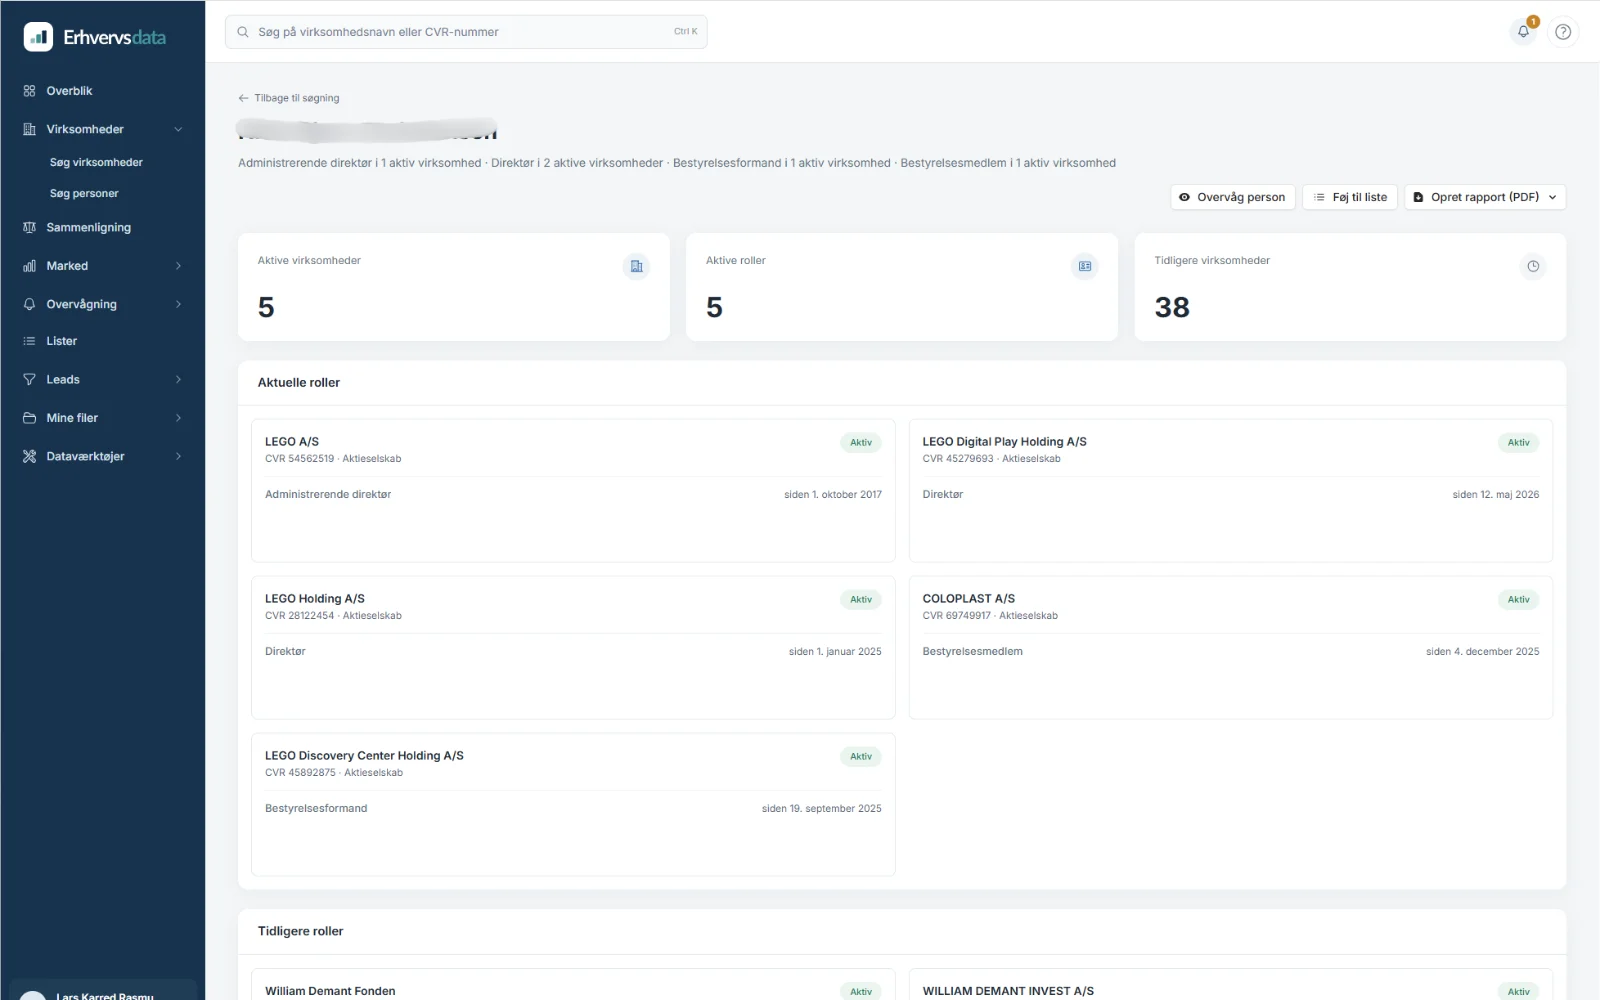Click the Virksomheder building icon in sidebar
The width and height of the screenshot is (1600, 1000).
[x=29, y=129]
